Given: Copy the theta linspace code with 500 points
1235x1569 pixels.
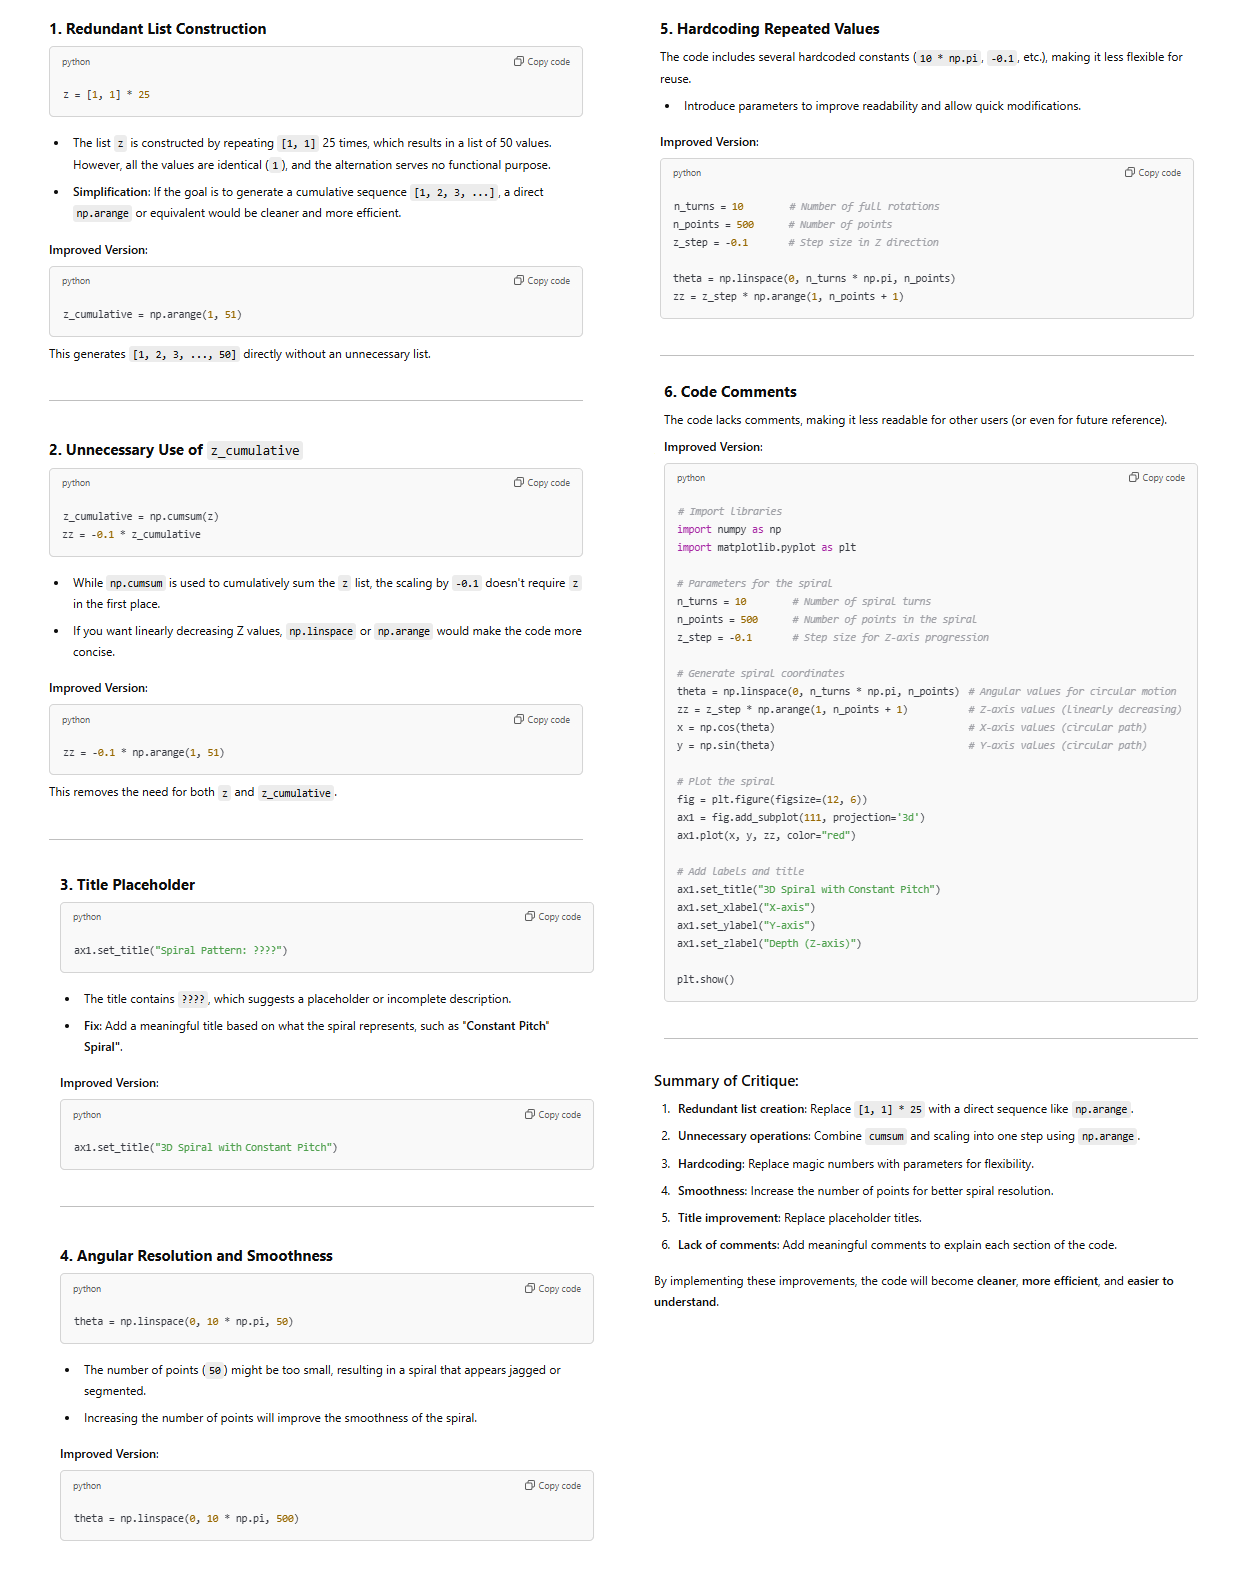Looking at the screenshot, I should pyautogui.click(x=553, y=1486).
